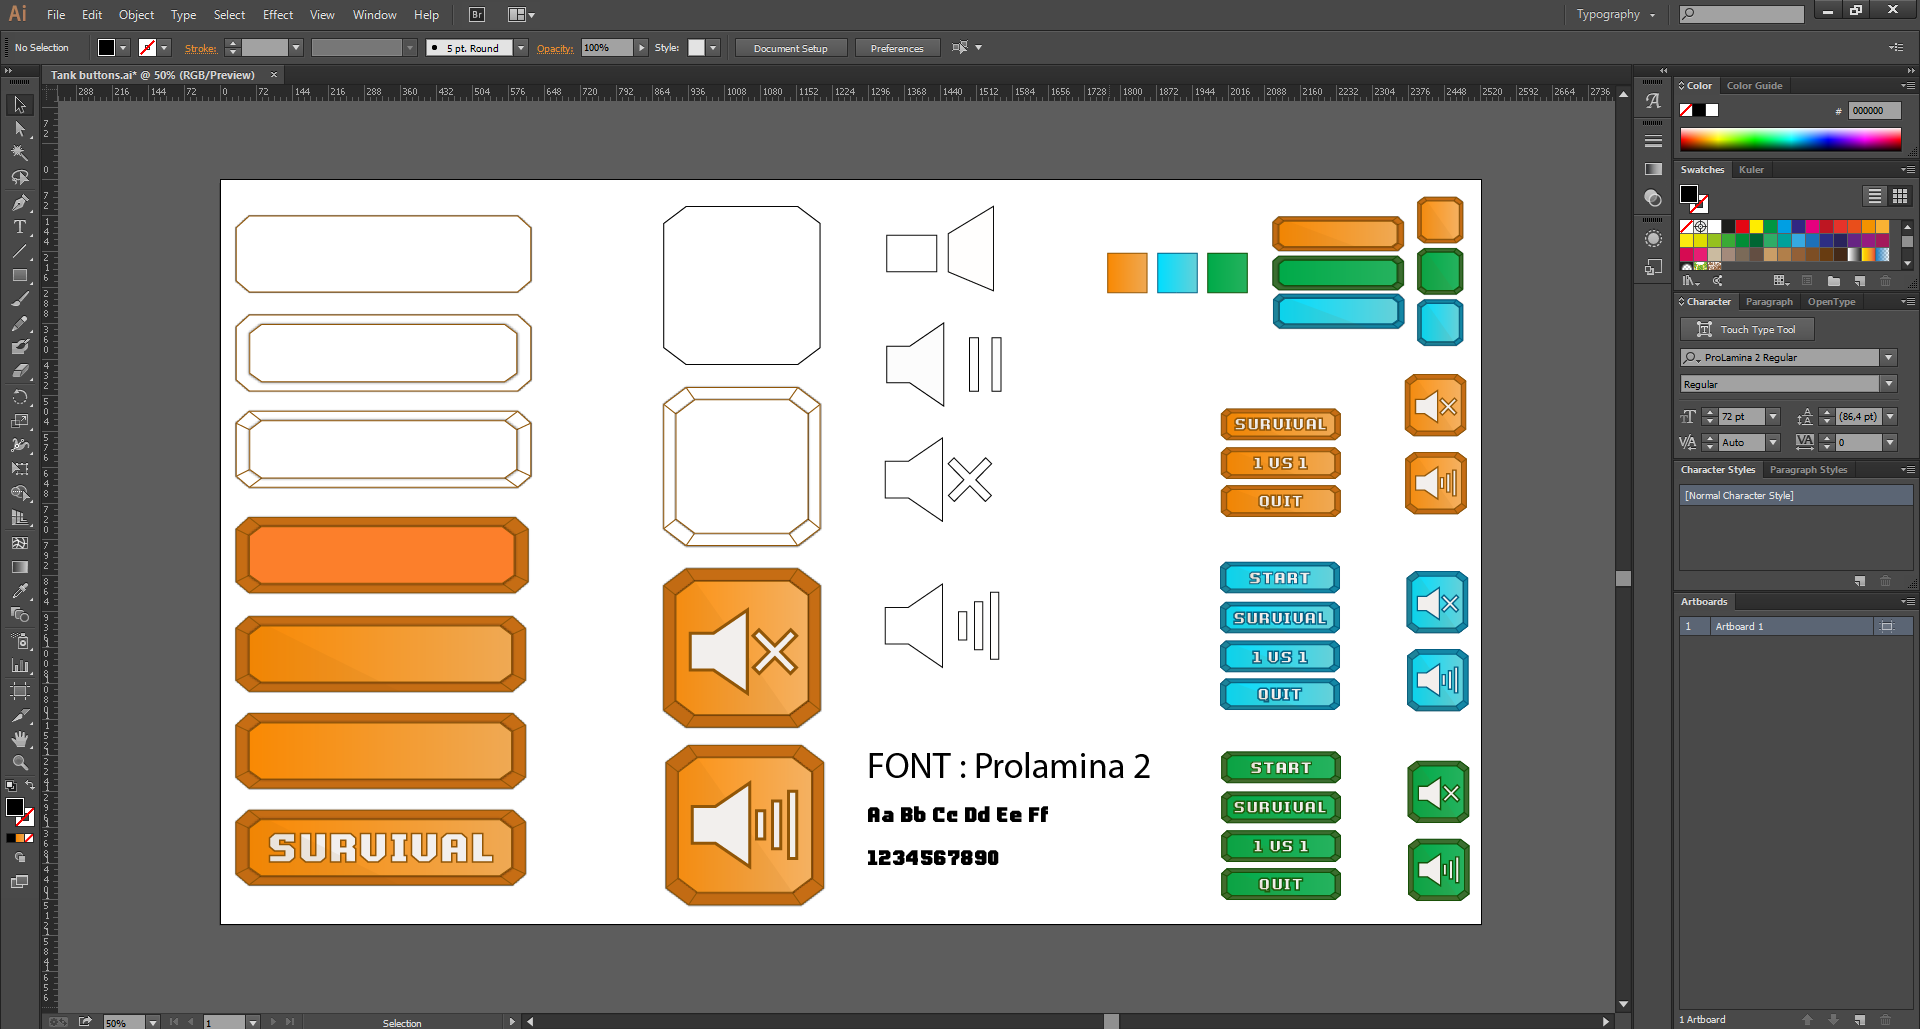The width and height of the screenshot is (1920, 1029).
Task: Choose the Rectangle tool
Action: point(20,275)
